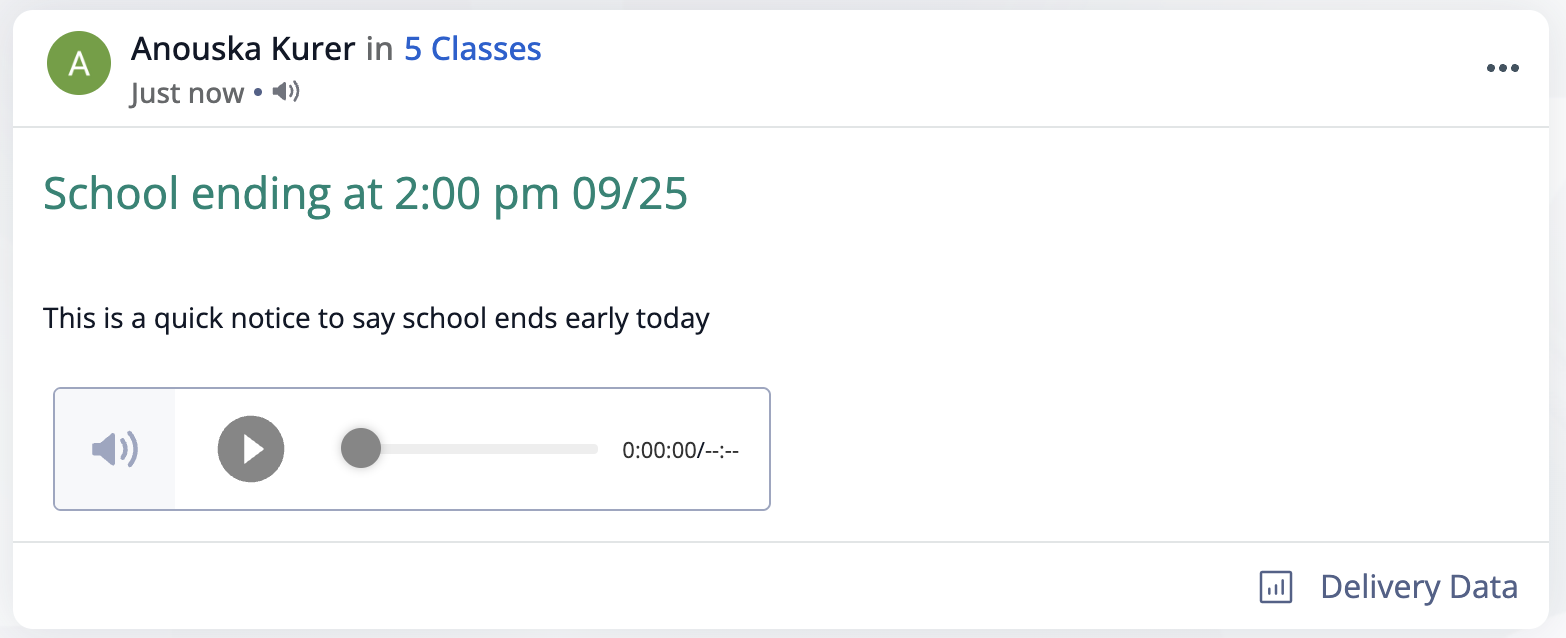
Task: Click the 'Just now' timestamp
Action: pos(187,93)
